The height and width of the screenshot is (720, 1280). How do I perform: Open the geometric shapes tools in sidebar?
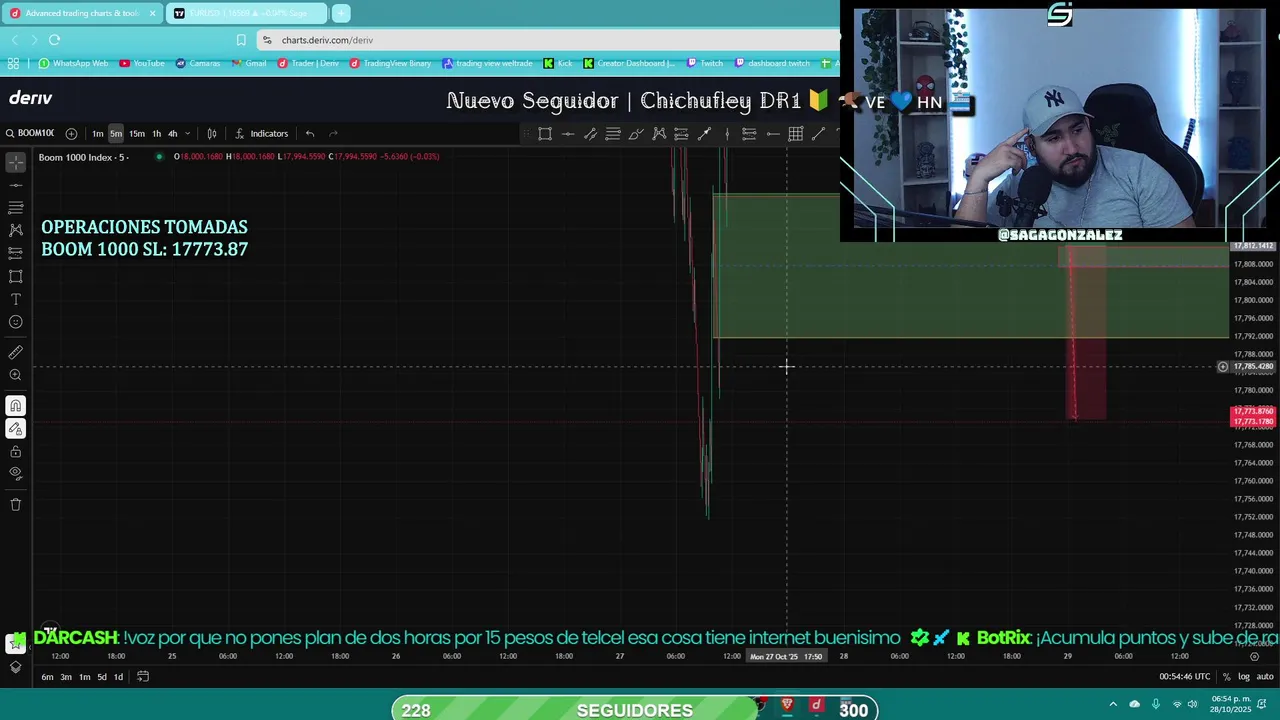coord(15,276)
